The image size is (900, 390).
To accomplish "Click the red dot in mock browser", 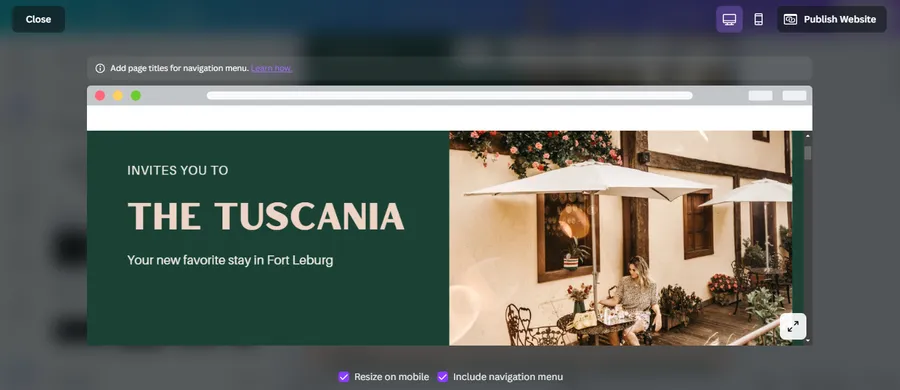I will pyautogui.click(x=100, y=95).
